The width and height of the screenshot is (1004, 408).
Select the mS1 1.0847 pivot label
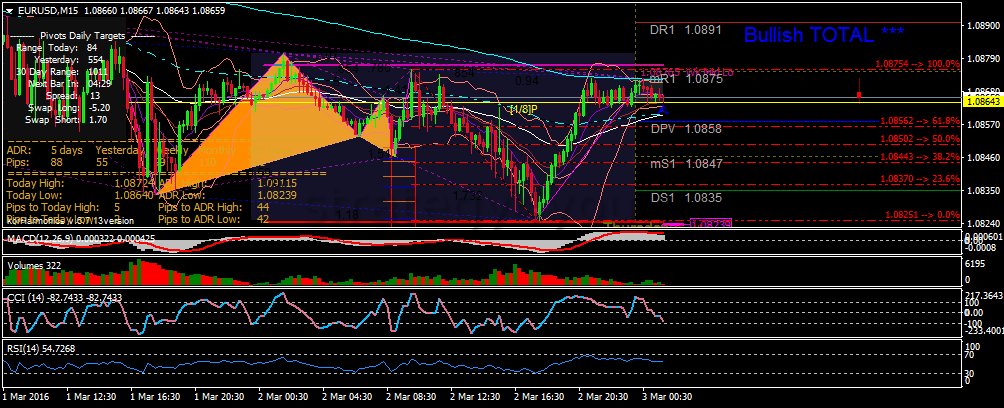pos(686,162)
